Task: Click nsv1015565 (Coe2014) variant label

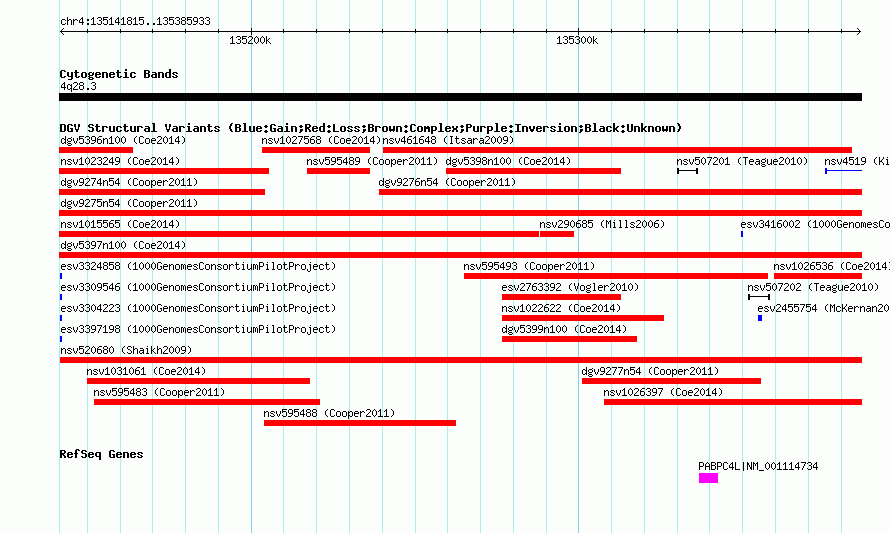Action: [x=120, y=224]
